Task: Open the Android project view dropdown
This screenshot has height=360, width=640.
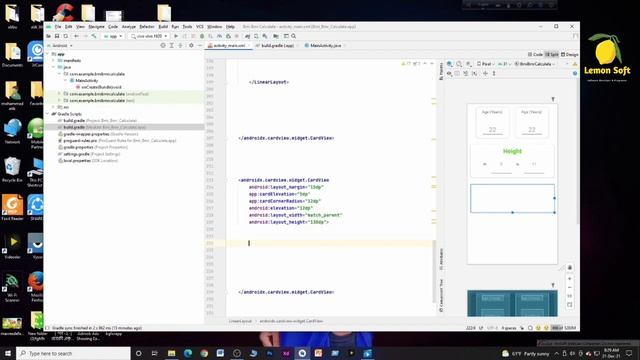Action: (60, 46)
